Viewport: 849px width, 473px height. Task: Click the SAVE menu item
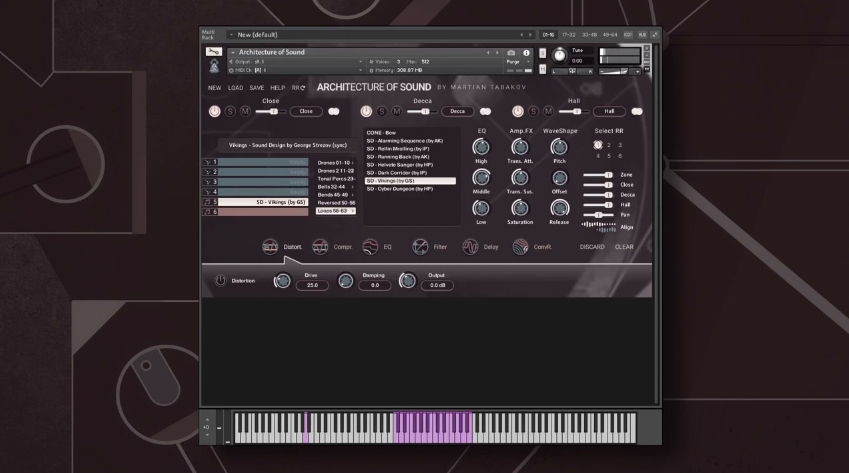pyautogui.click(x=257, y=88)
